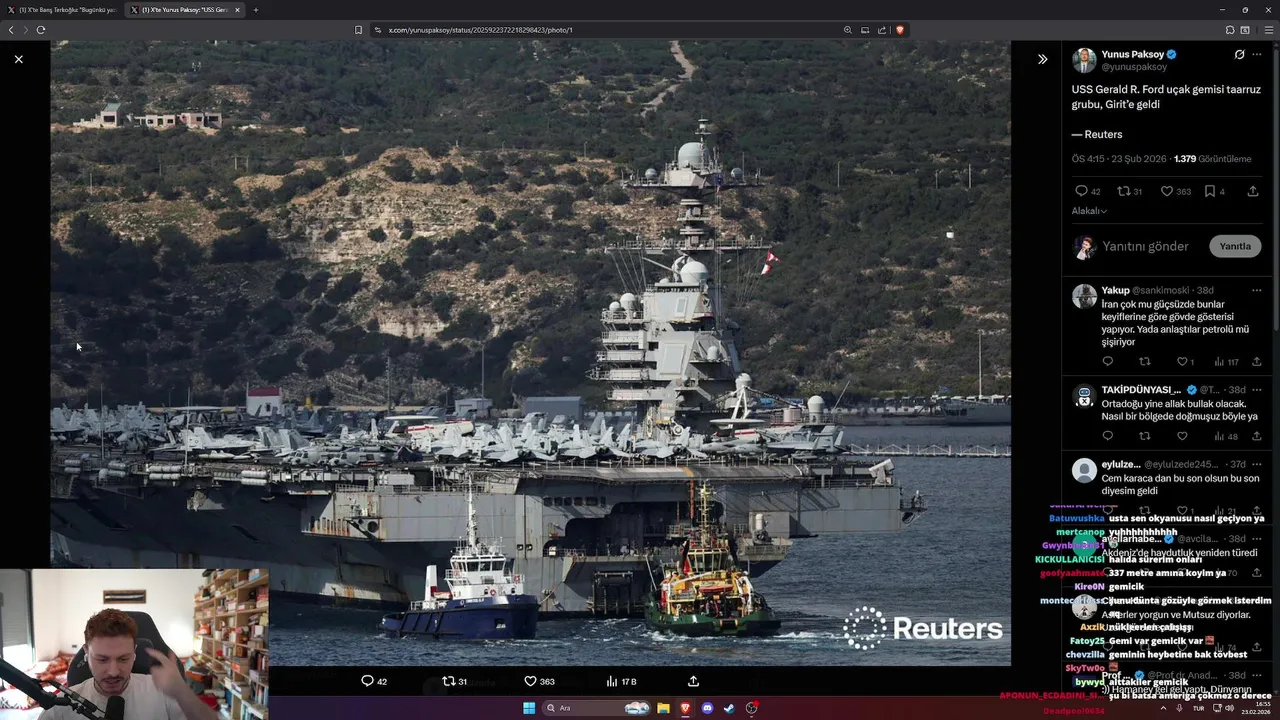
Task: Open TAKİPDÜNYASI profile name
Action: pos(1141,389)
